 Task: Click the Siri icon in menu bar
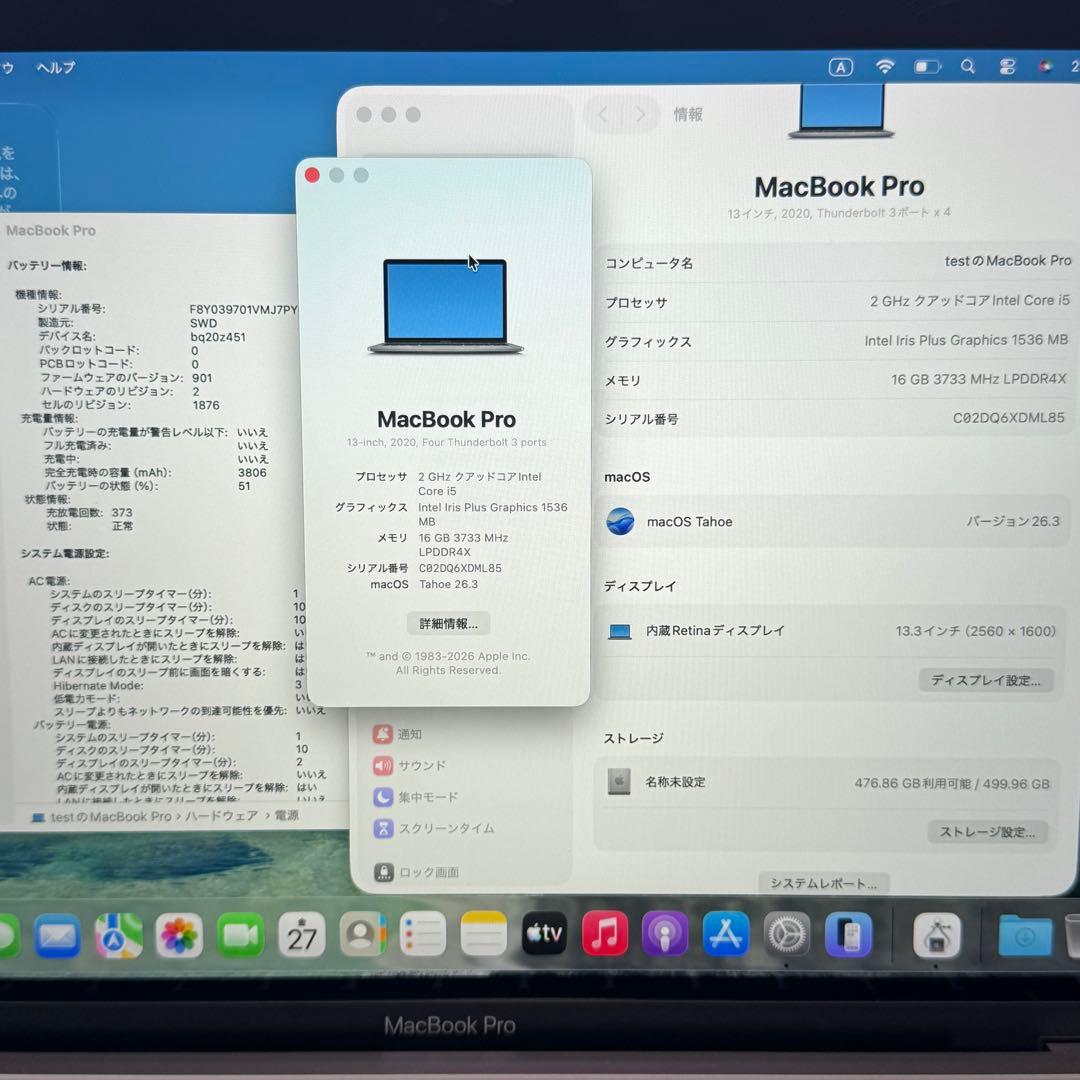click(1046, 67)
